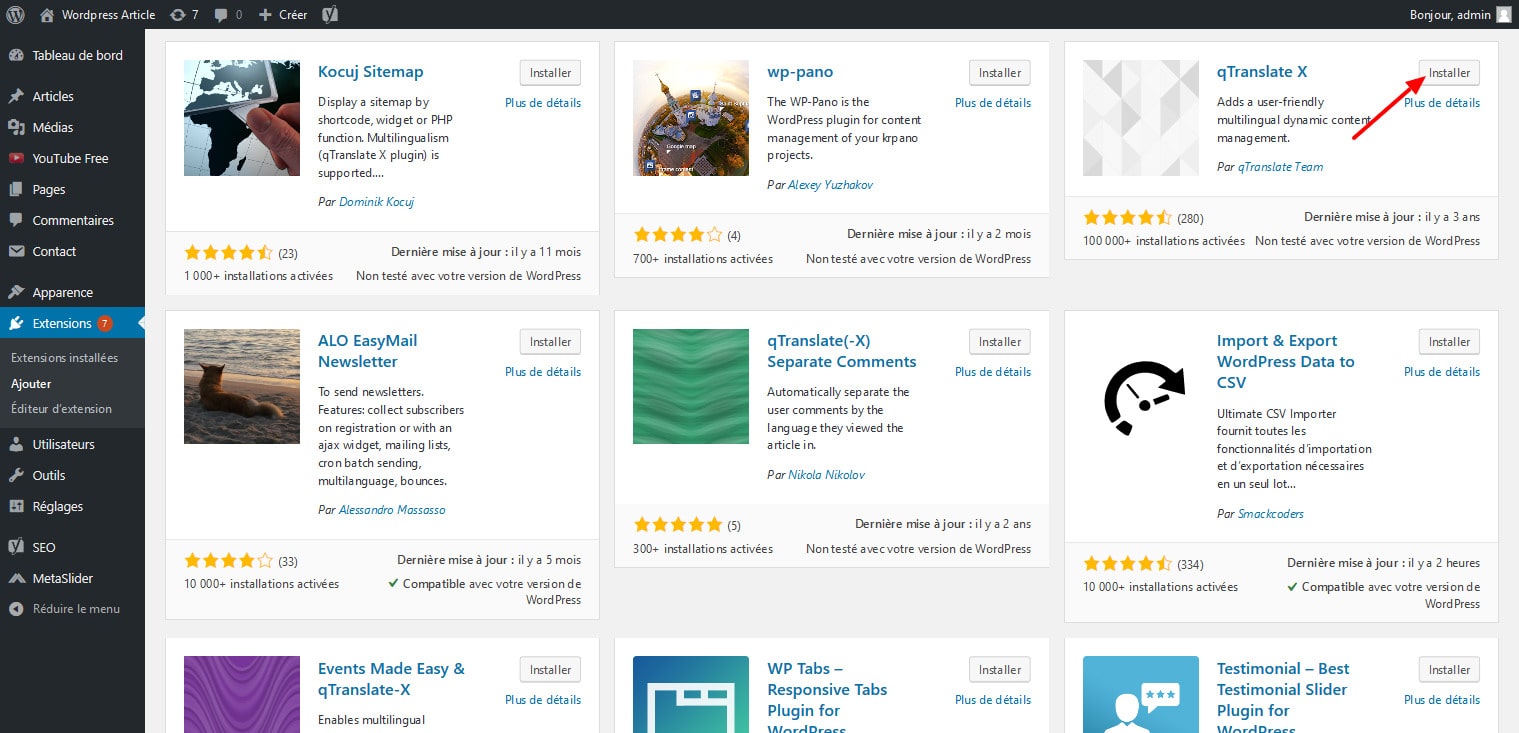This screenshot has width=1519, height=733.
Task: Install ALO EasyMail Newsletter plugin
Action: tap(550, 342)
